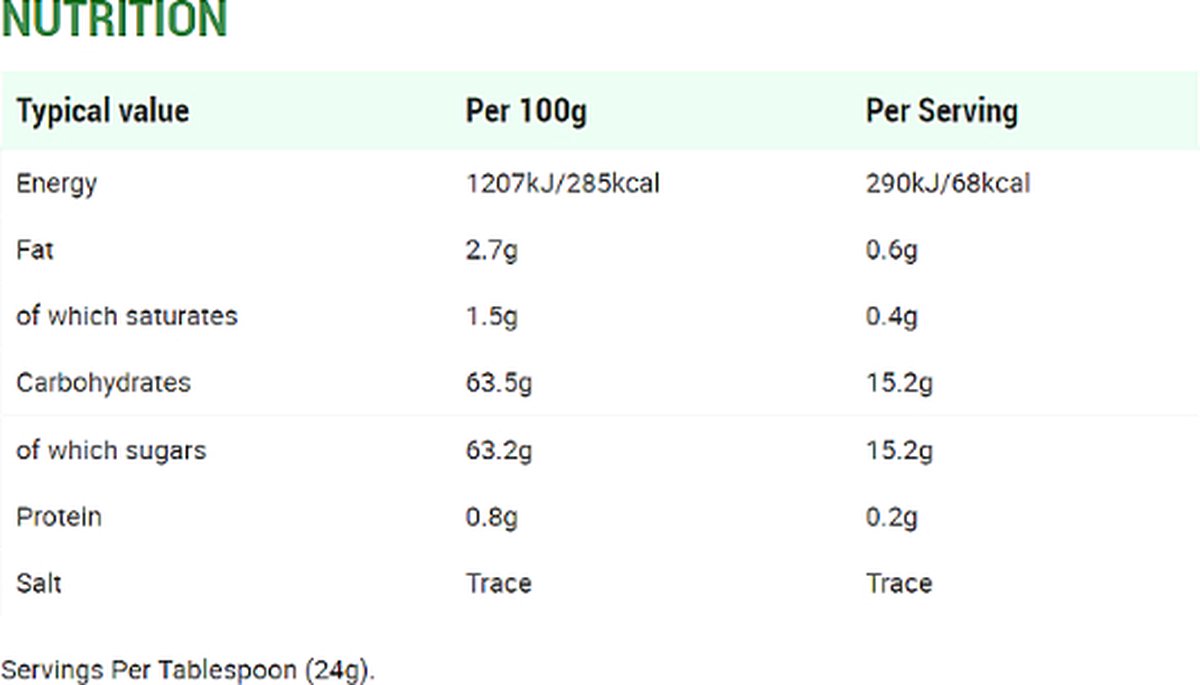Screen dimensions: 1200x685
Task: Click the 2.7g fat value
Action: (492, 249)
